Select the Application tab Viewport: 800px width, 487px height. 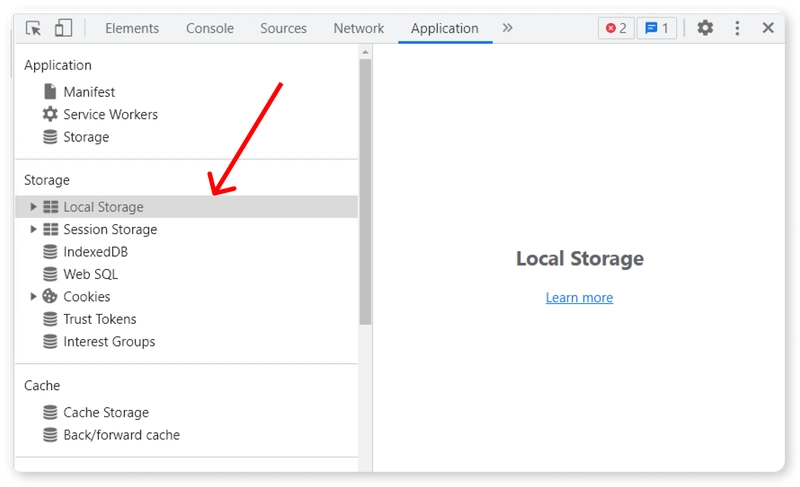pyautogui.click(x=445, y=28)
